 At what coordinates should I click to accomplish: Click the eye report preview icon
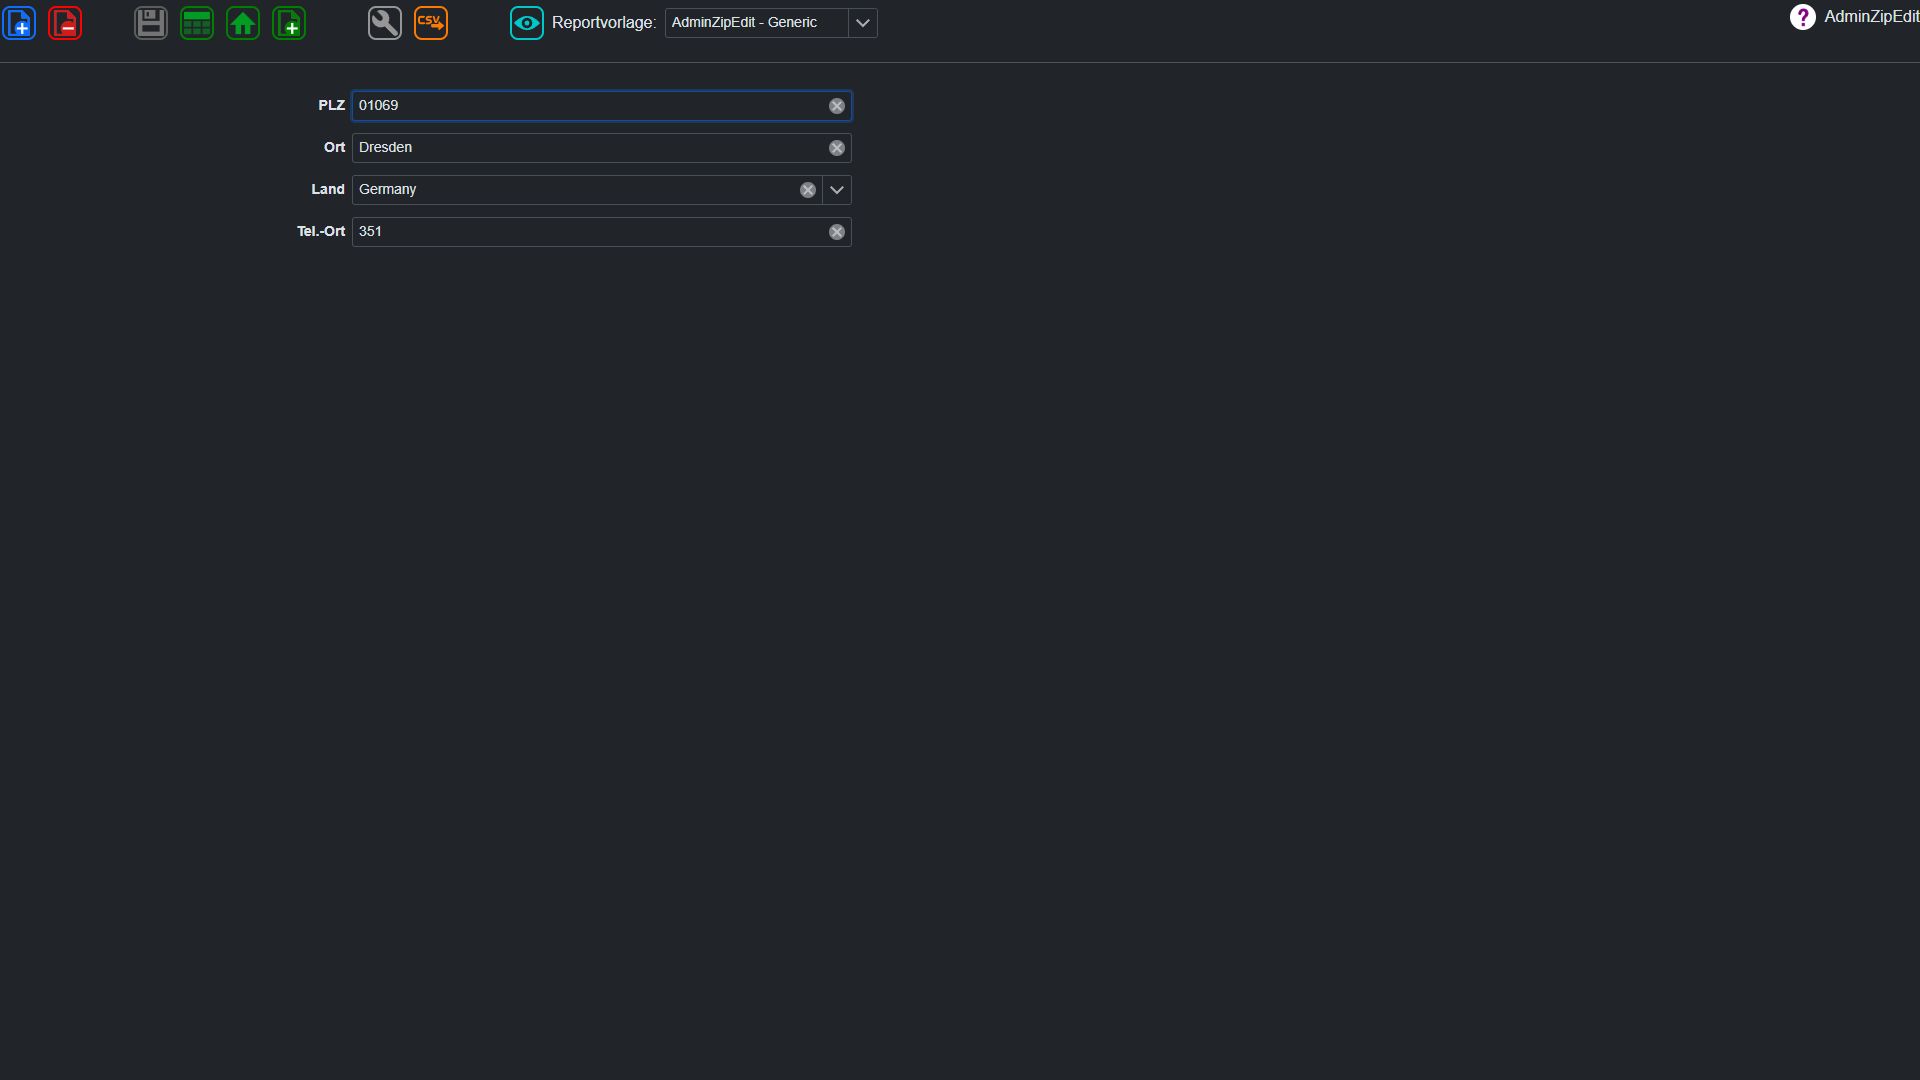pyautogui.click(x=527, y=23)
